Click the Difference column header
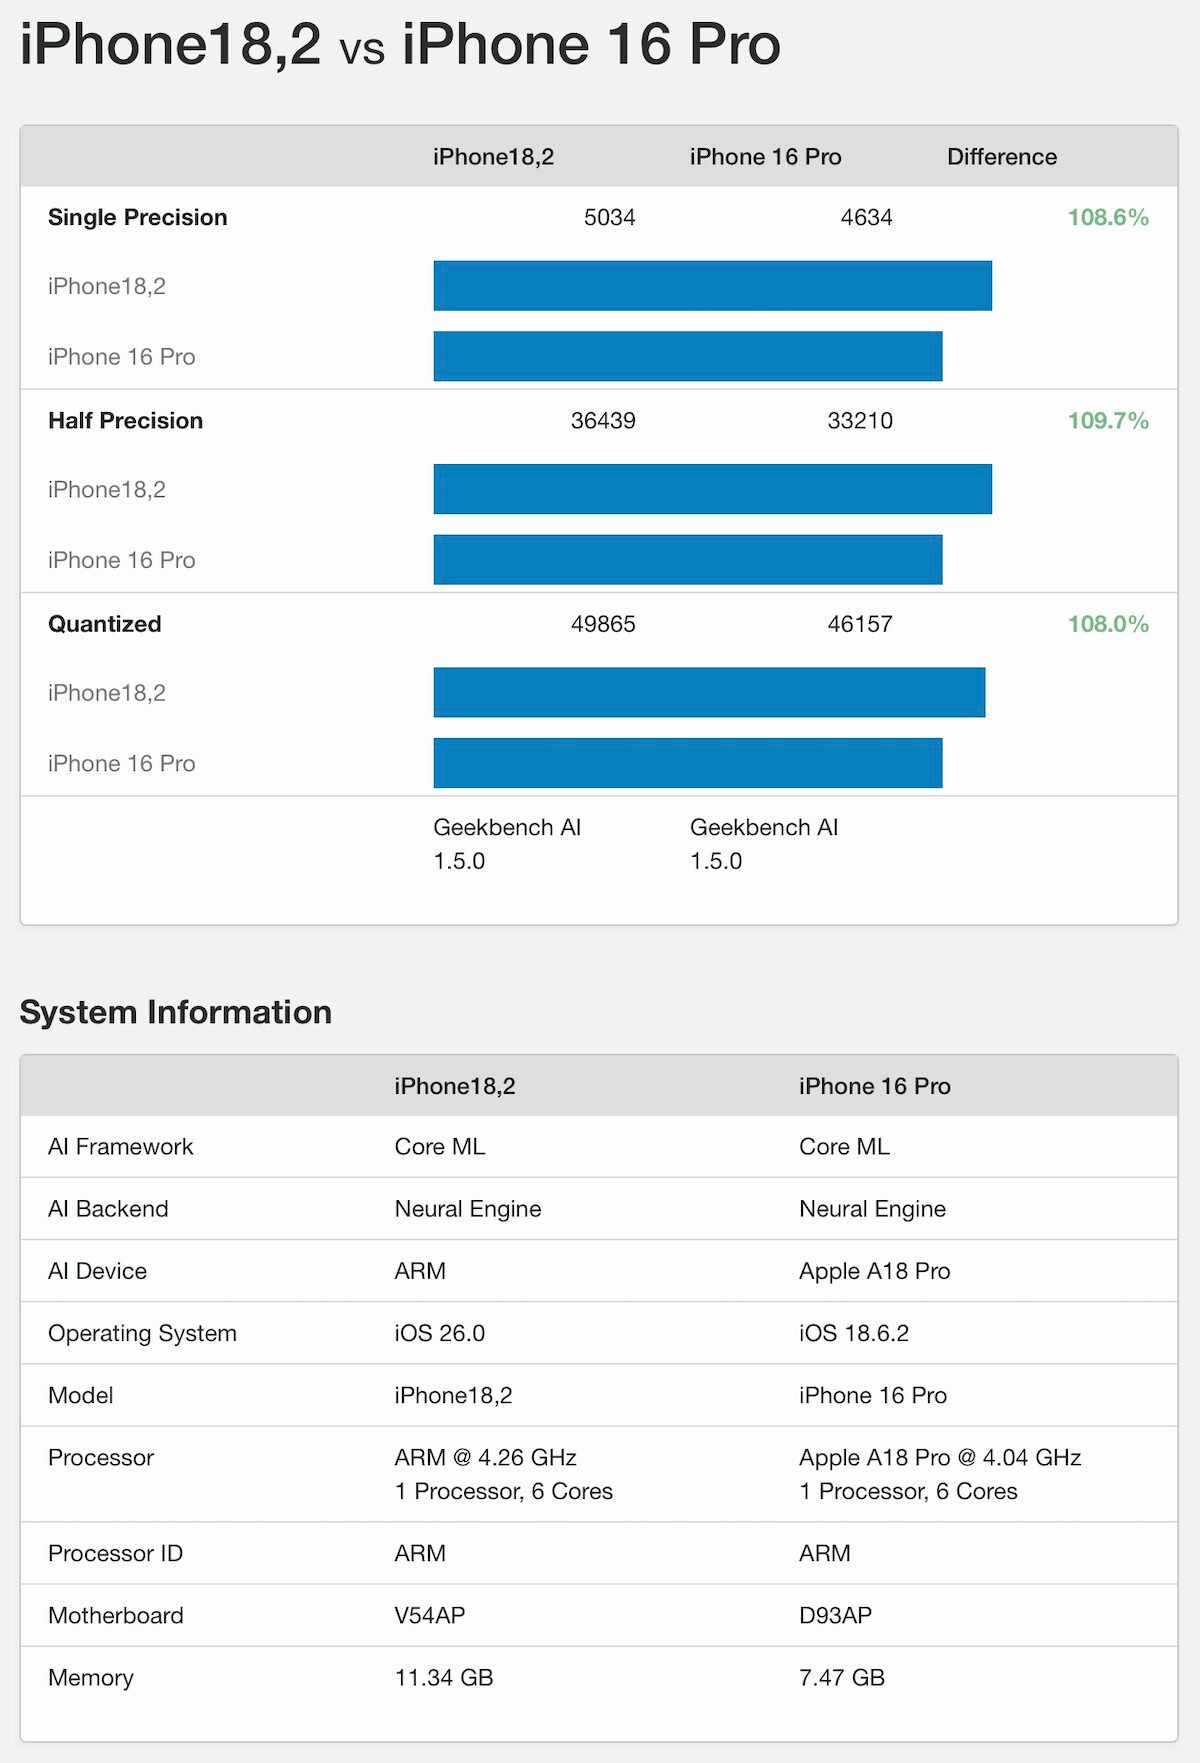 click(1002, 157)
